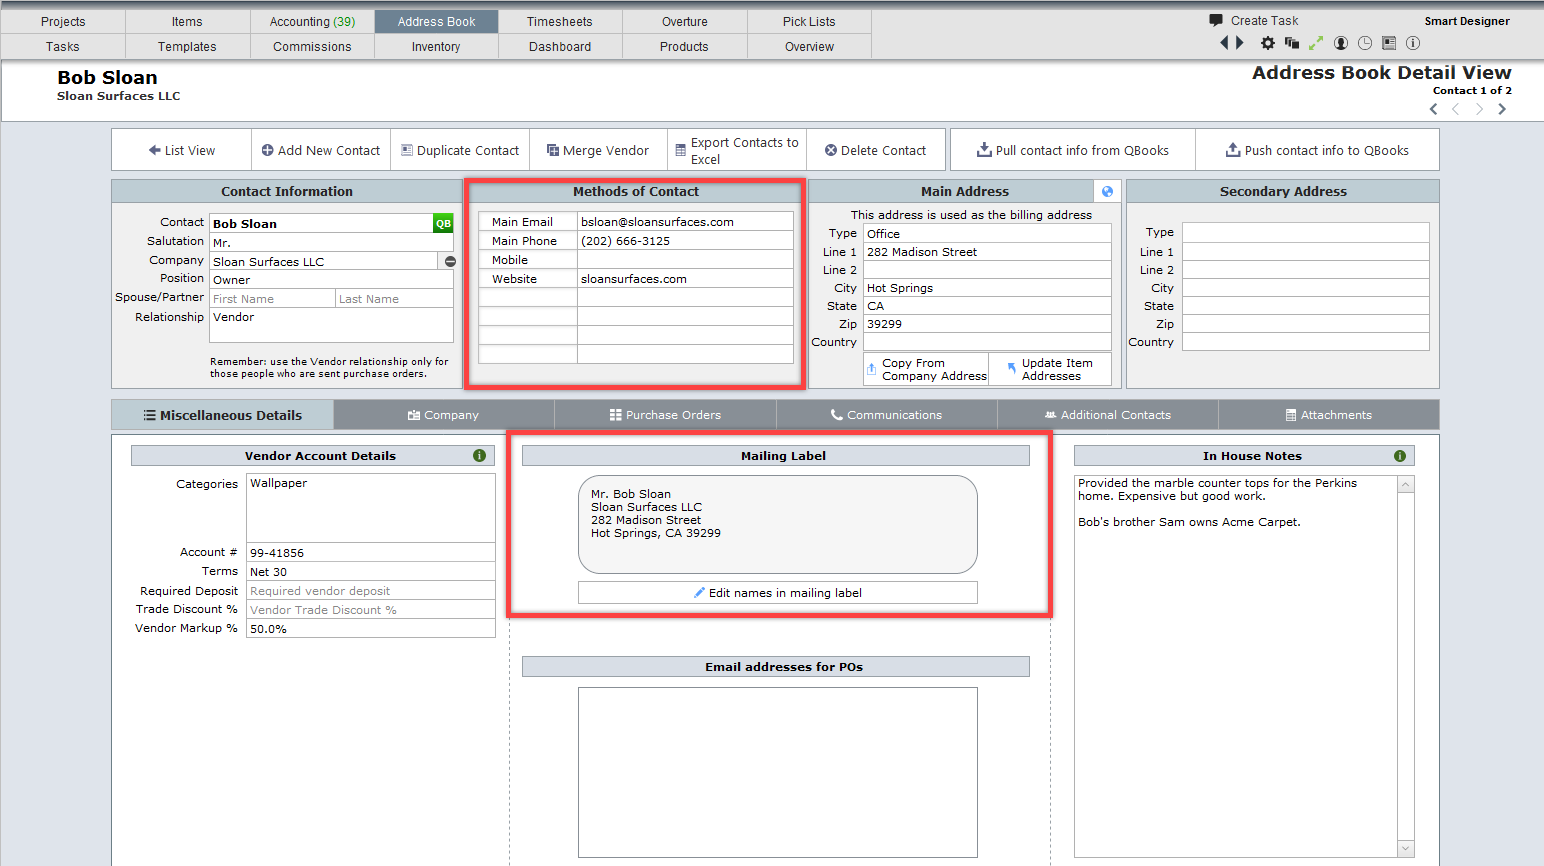Open the Timesheets menu tab

tap(560, 21)
